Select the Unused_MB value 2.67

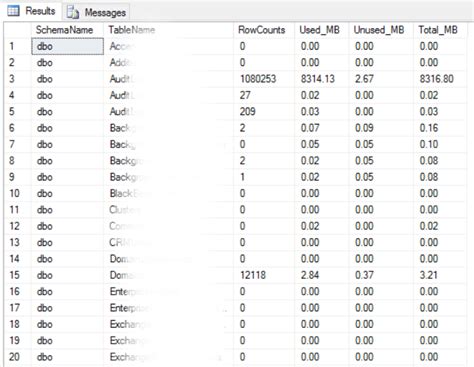tap(364, 79)
